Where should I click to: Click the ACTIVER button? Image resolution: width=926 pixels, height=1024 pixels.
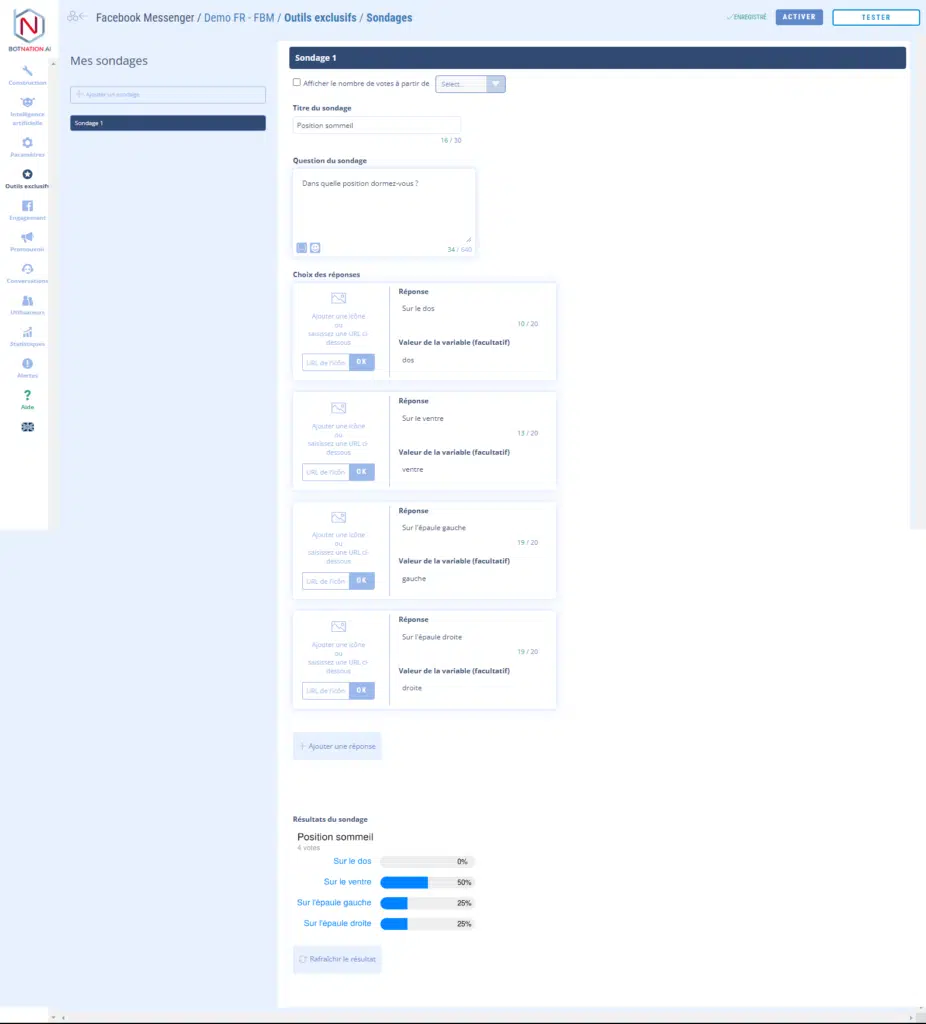[x=799, y=17]
